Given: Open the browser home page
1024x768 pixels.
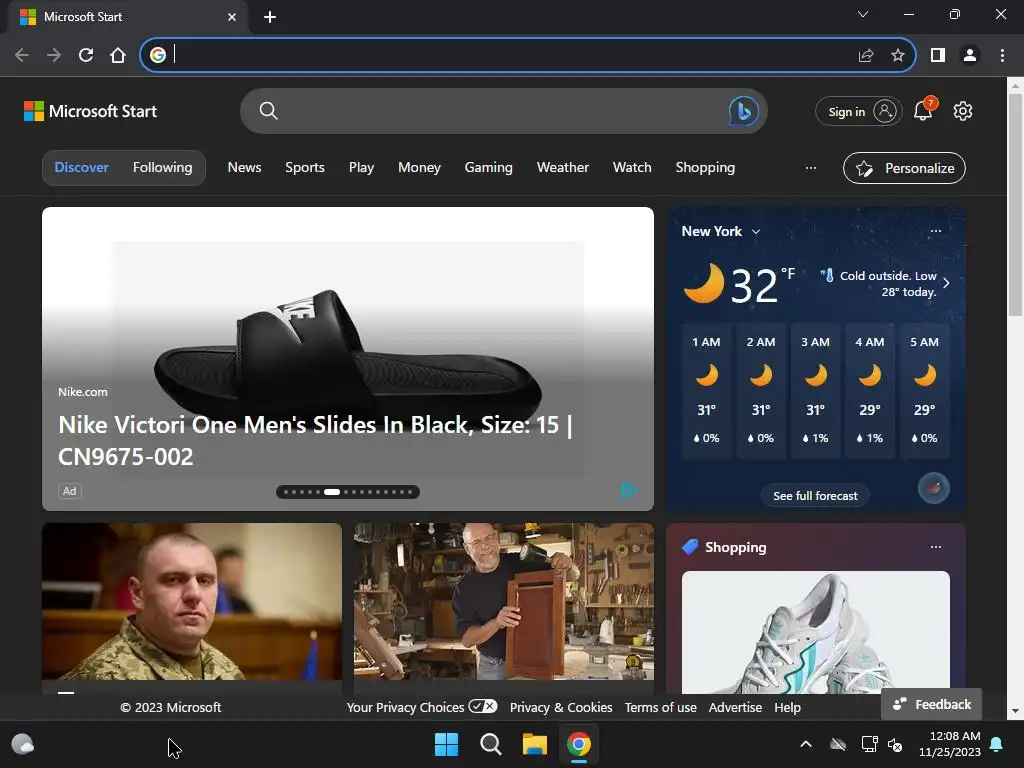Looking at the screenshot, I should [118, 56].
